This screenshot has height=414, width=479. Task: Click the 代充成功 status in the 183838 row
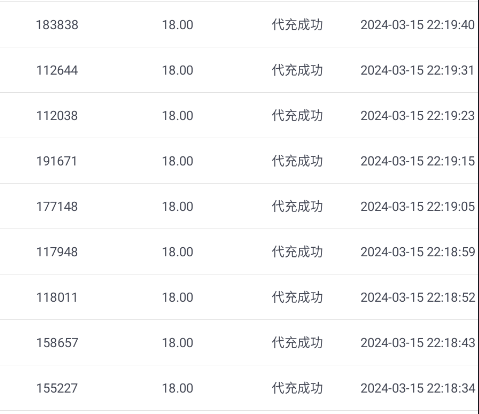click(297, 25)
